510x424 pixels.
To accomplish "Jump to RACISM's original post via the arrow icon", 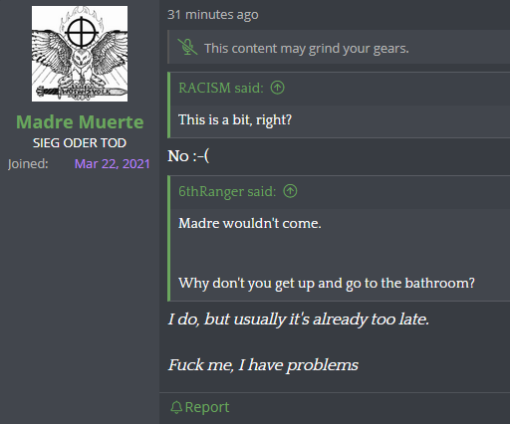I will pyautogui.click(x=277, y=88).
